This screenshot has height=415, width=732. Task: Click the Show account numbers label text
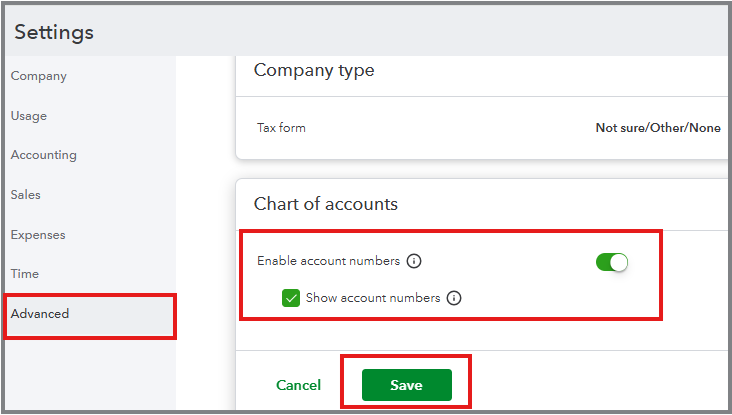(373, 298)
